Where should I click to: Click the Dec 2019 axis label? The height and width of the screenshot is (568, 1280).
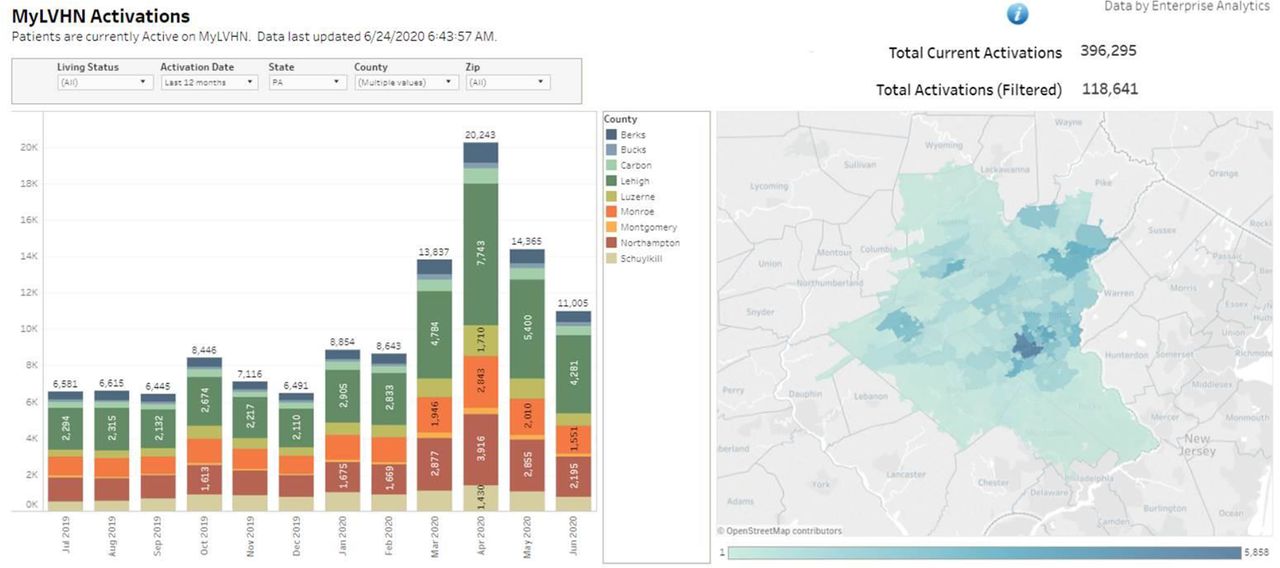click(x=296, y=536)
